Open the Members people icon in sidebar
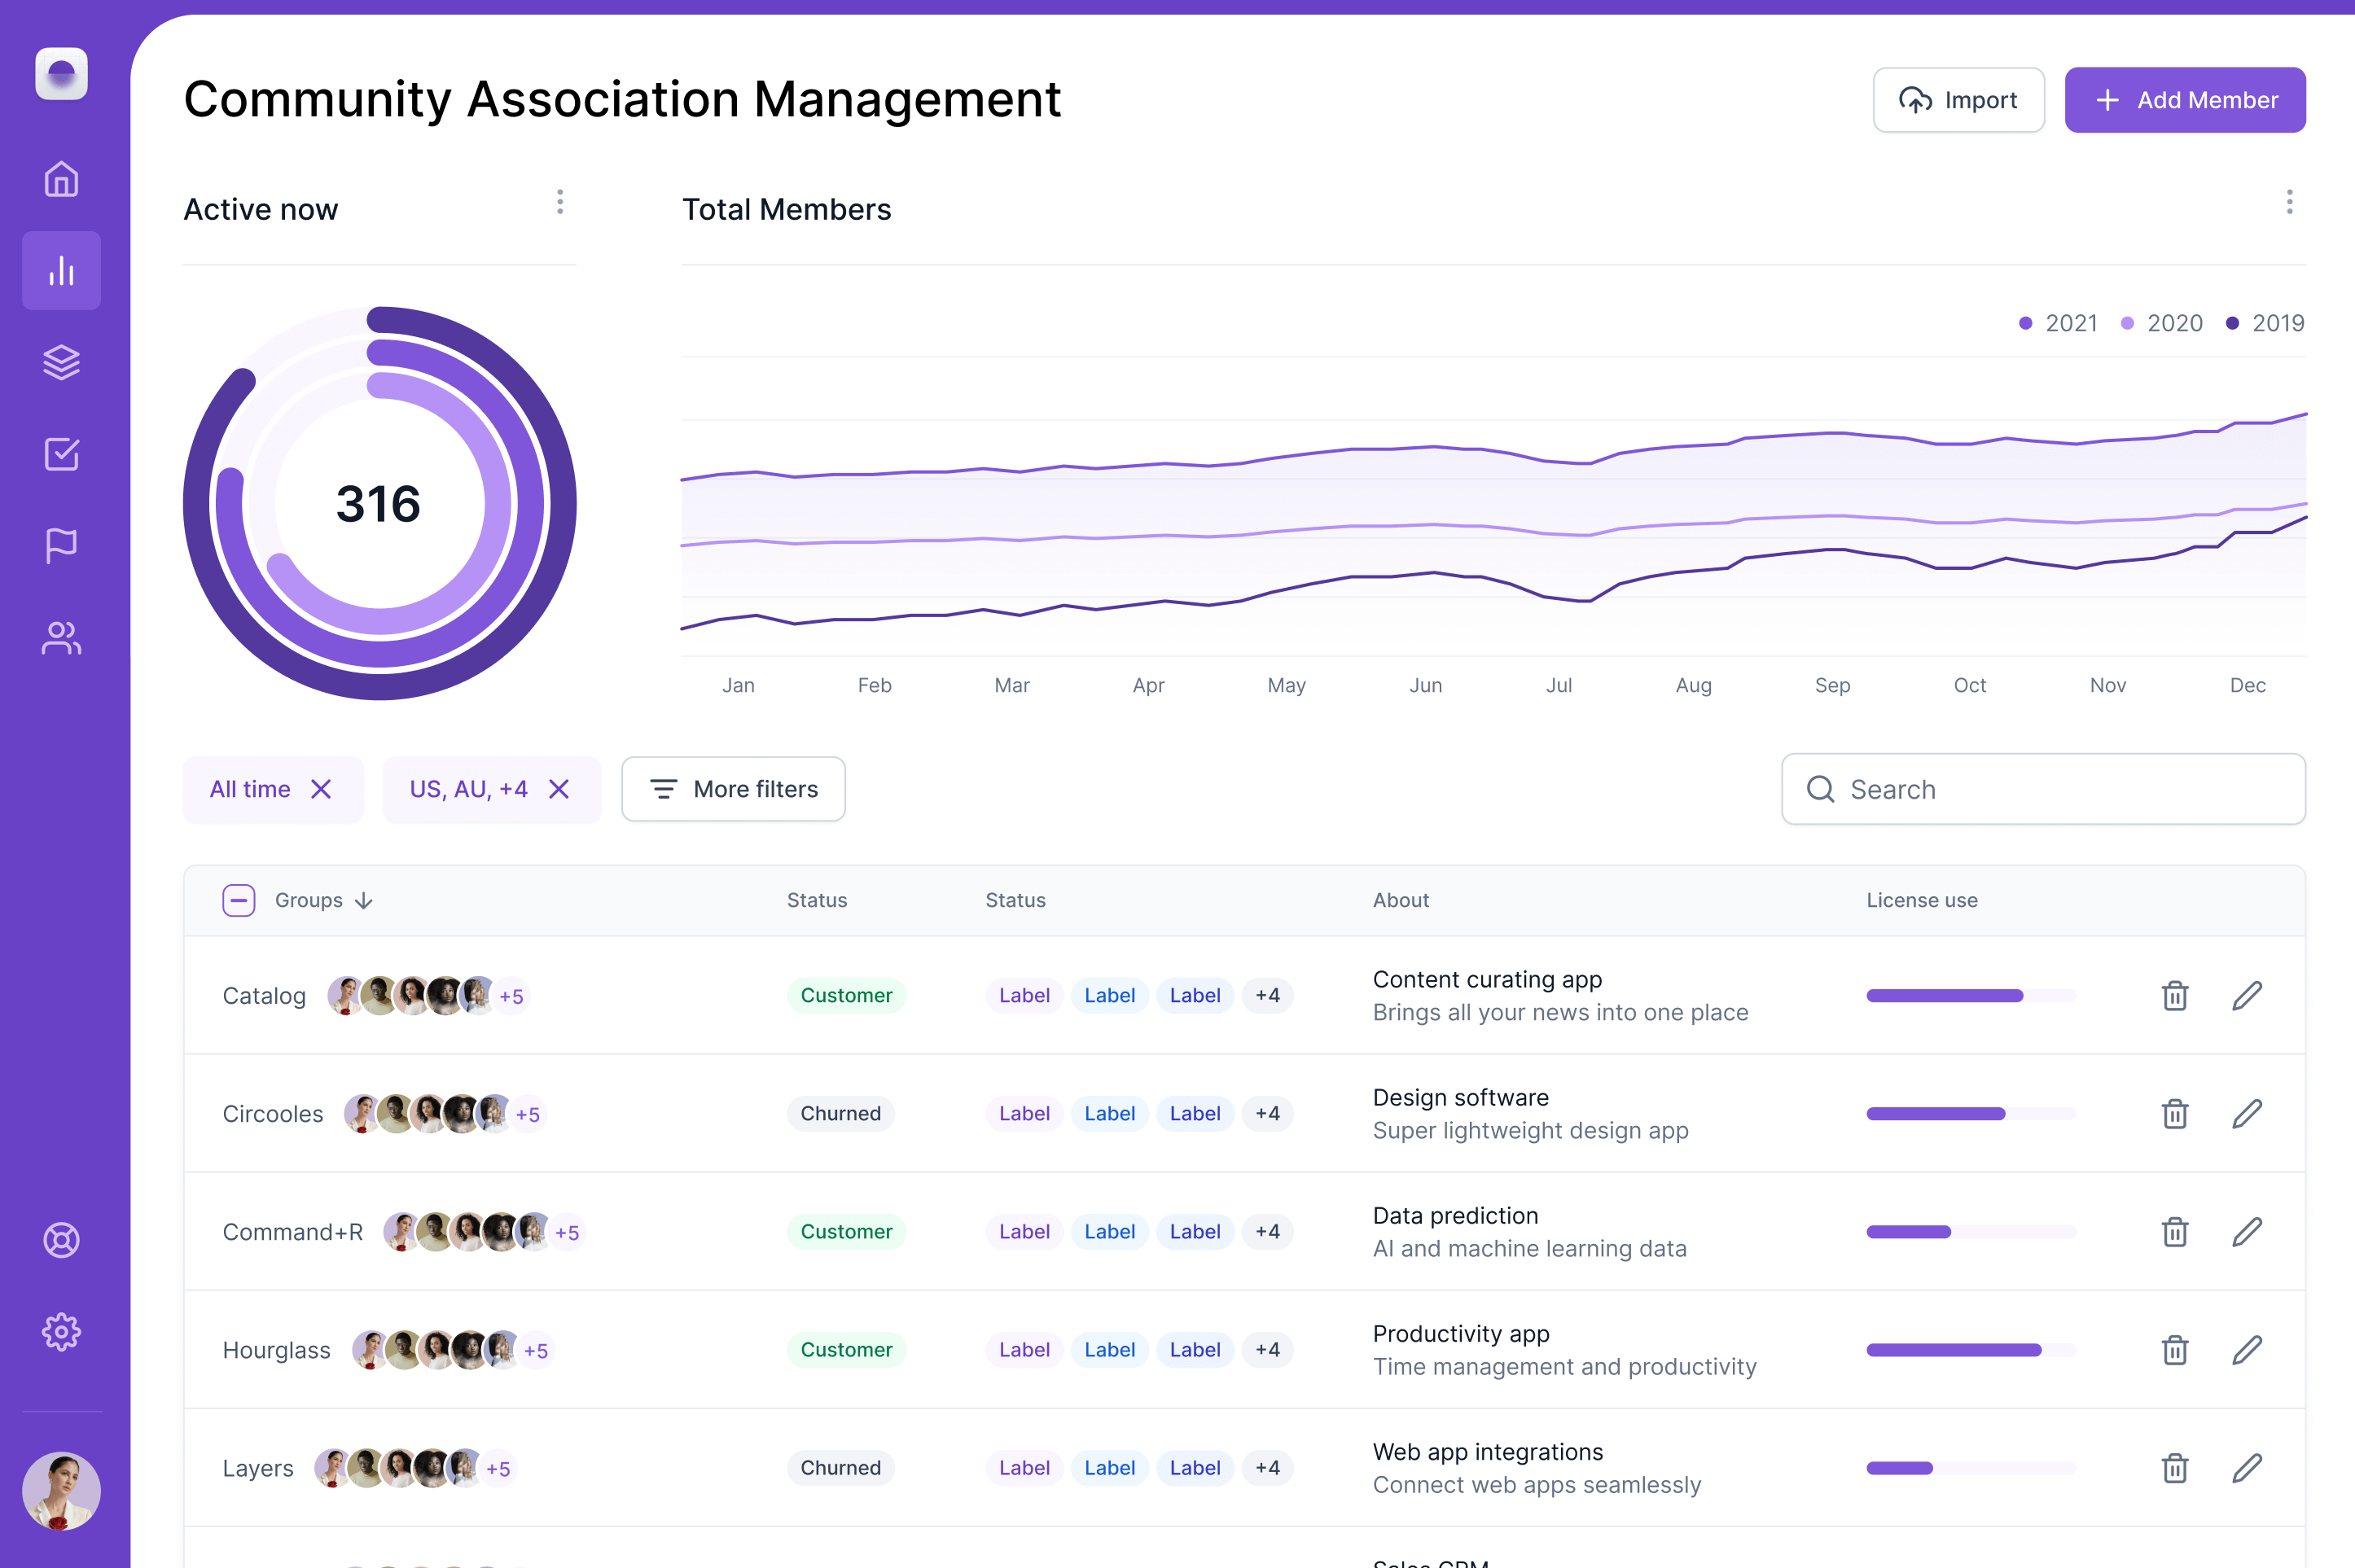 (x=61, y=638)
